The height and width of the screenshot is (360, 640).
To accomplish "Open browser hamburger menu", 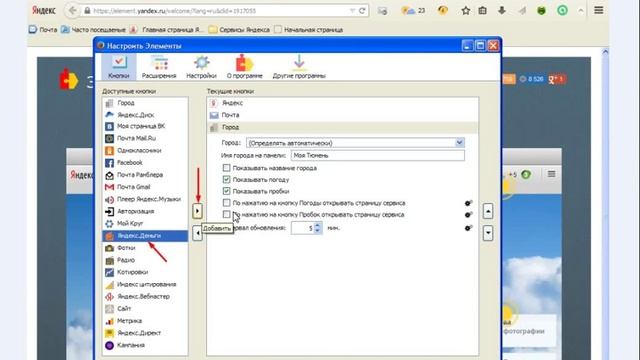I will click(598, 10).
